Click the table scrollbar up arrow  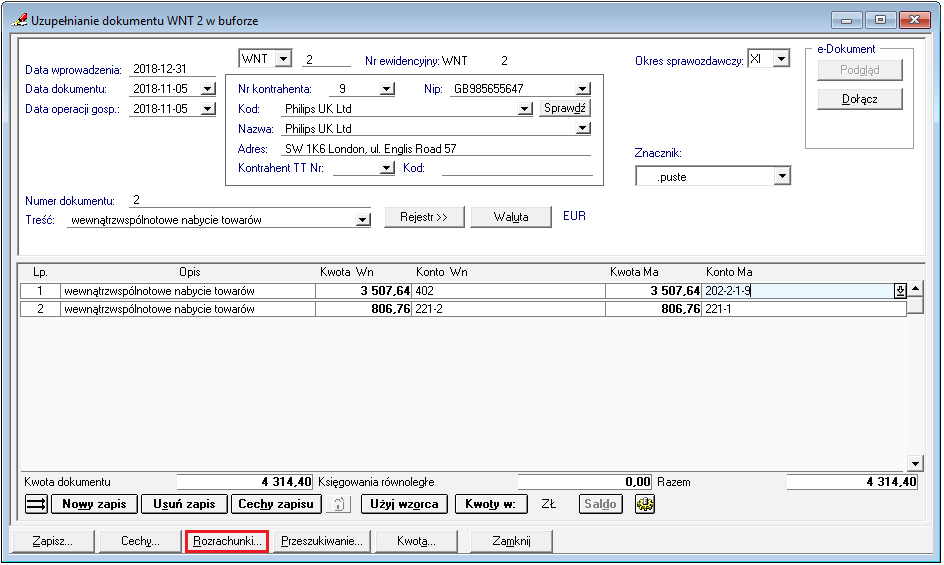coord(915,289)
